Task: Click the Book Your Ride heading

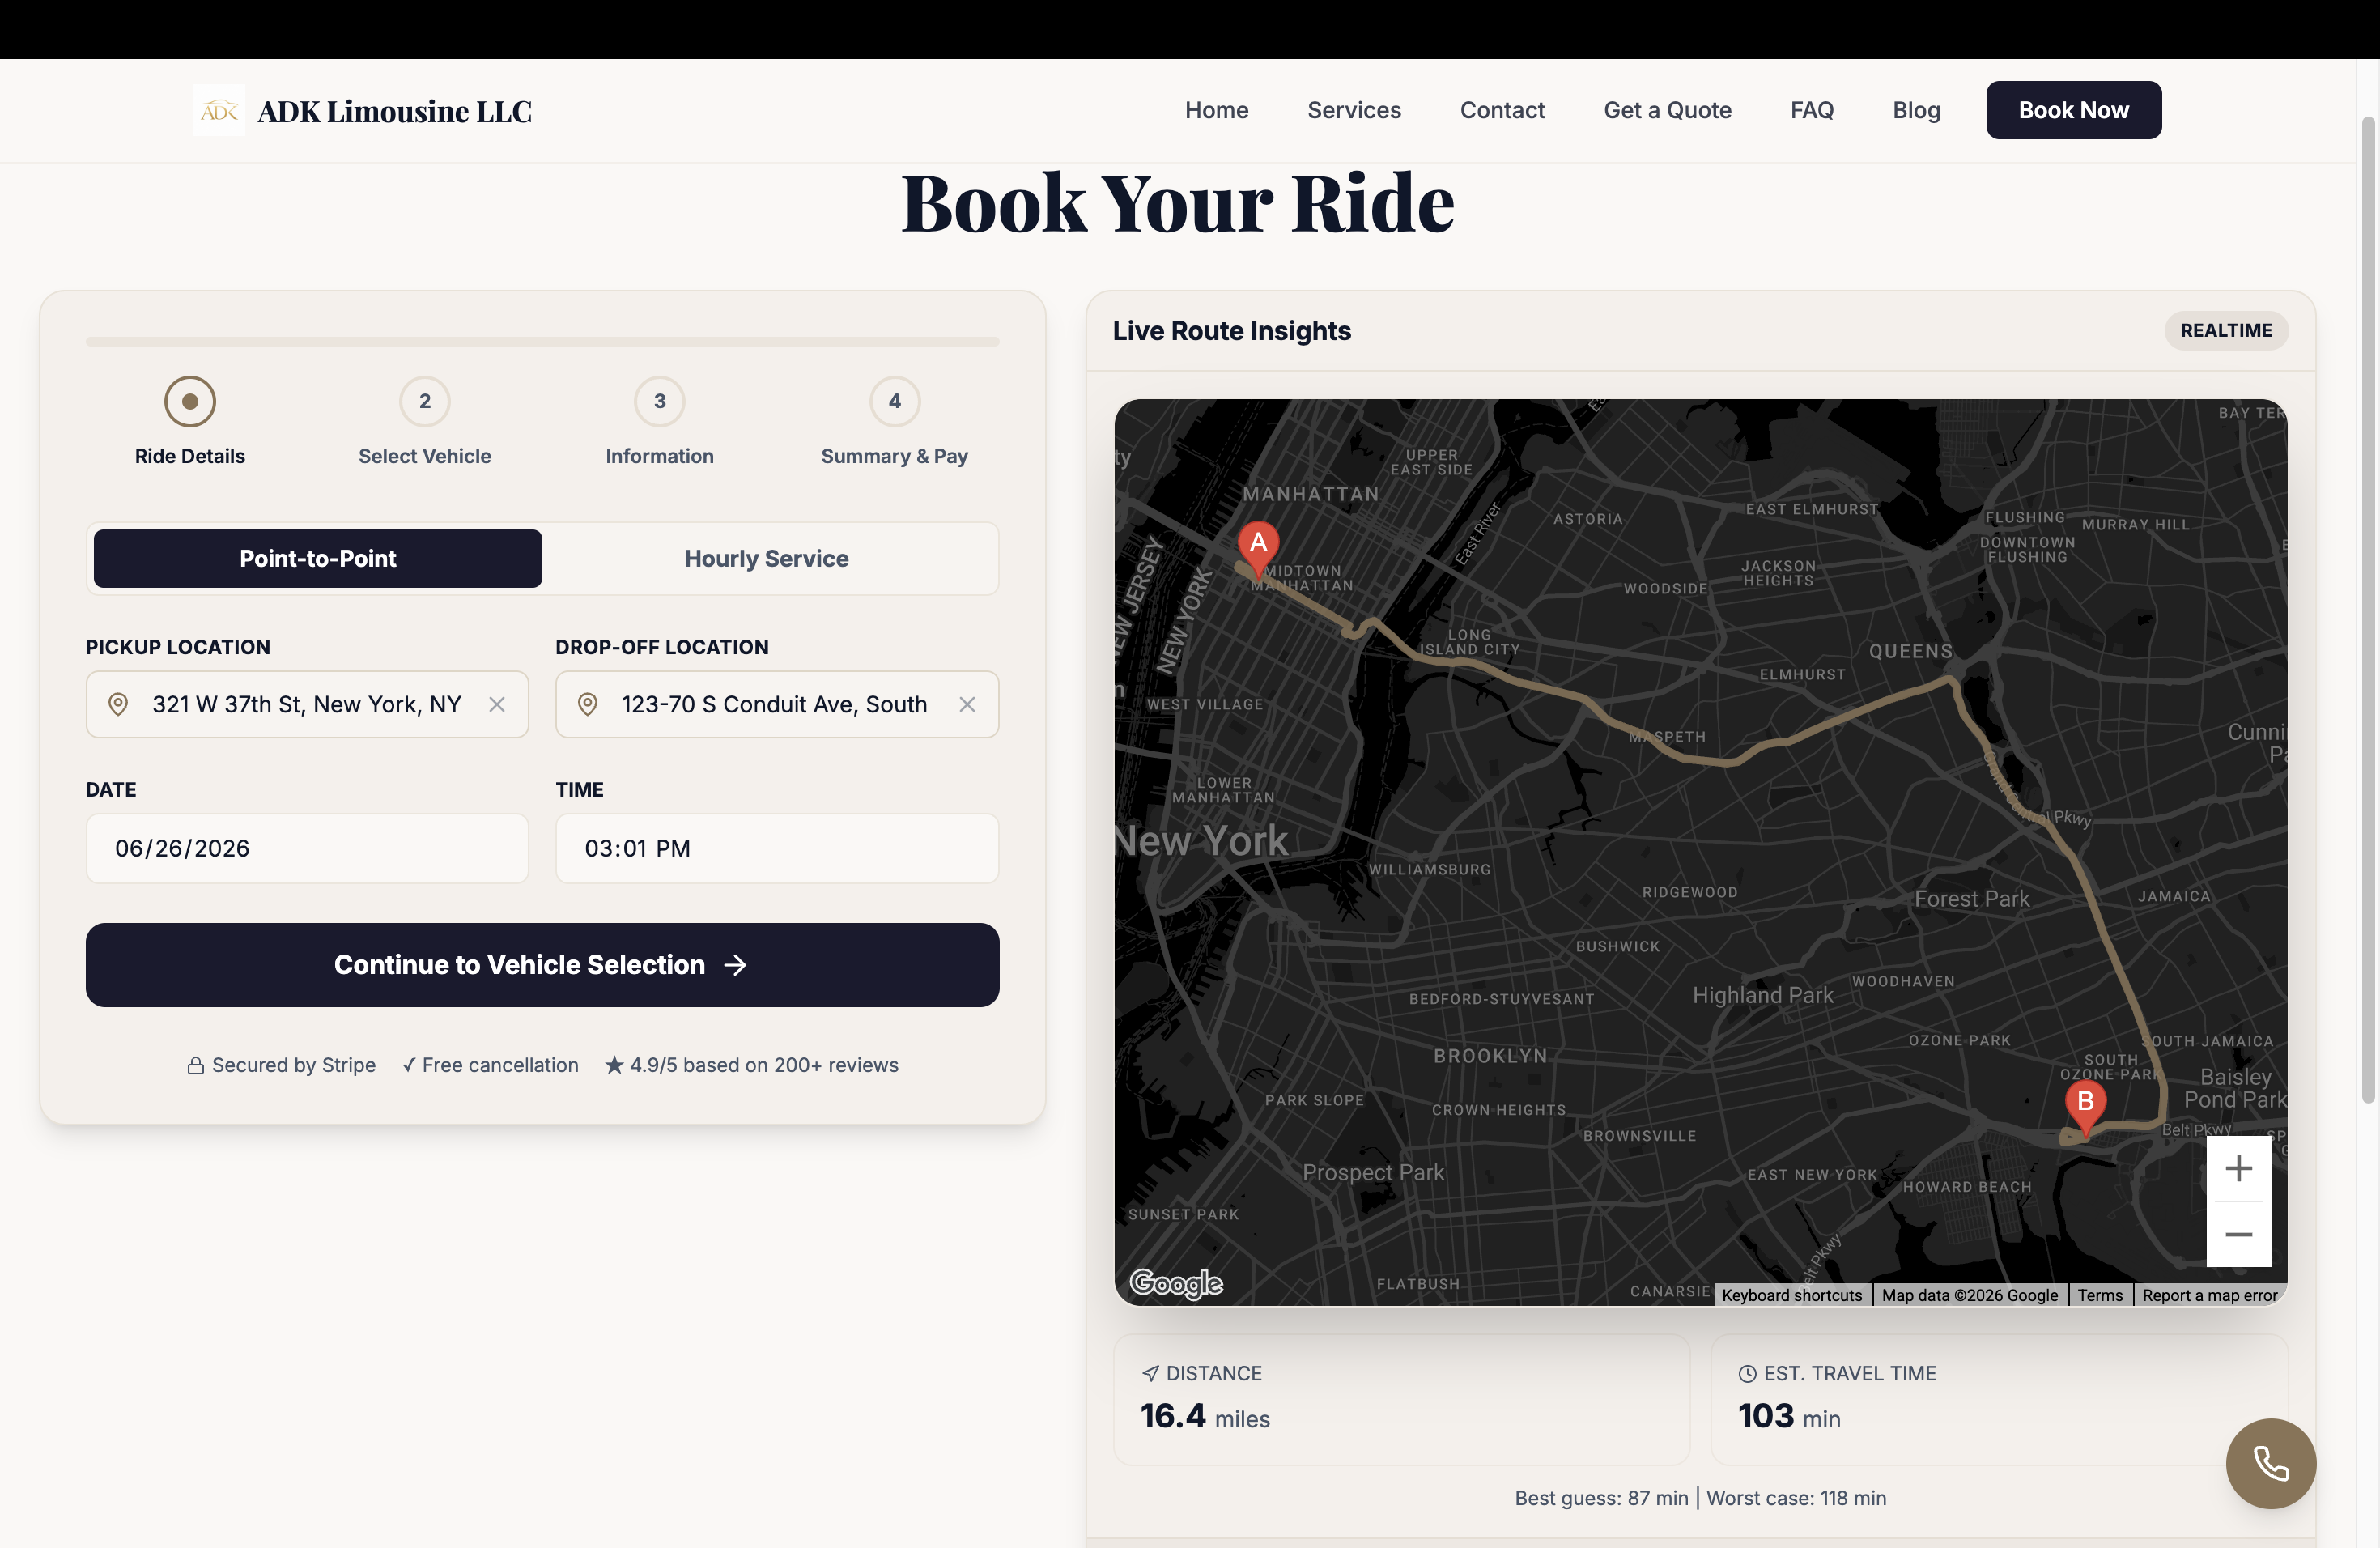Action: pyautogui.click(x=1178, y=203)
